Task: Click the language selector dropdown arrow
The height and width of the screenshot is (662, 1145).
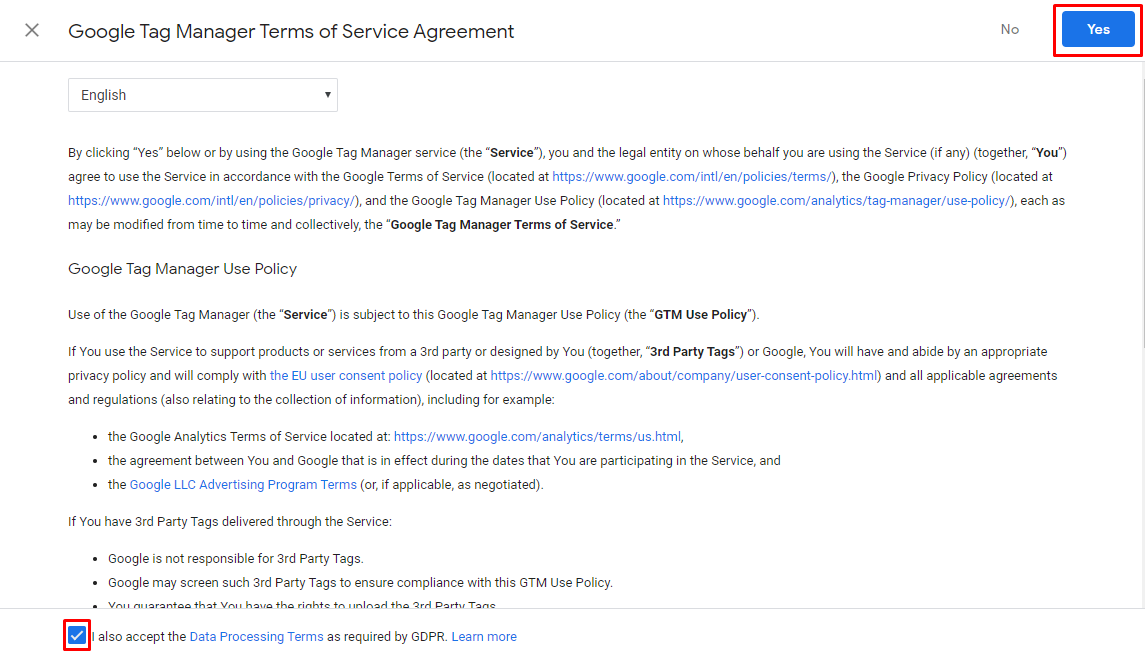Action: pos(327,94)
